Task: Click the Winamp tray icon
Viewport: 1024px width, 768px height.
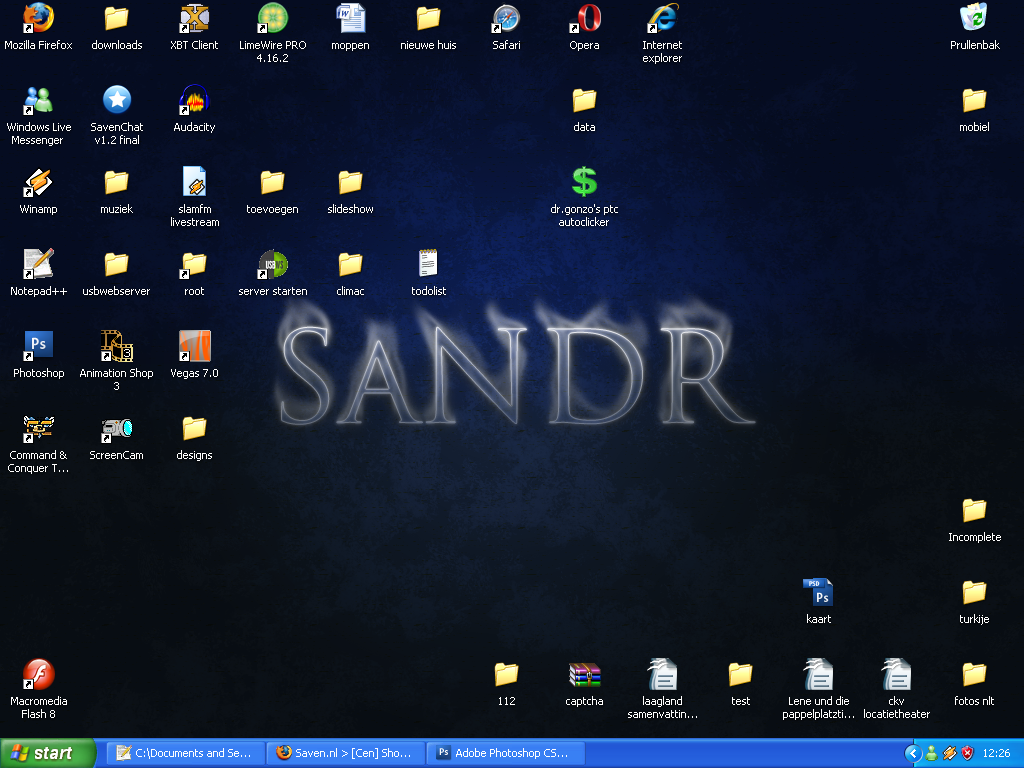Action: coord(950,754)
